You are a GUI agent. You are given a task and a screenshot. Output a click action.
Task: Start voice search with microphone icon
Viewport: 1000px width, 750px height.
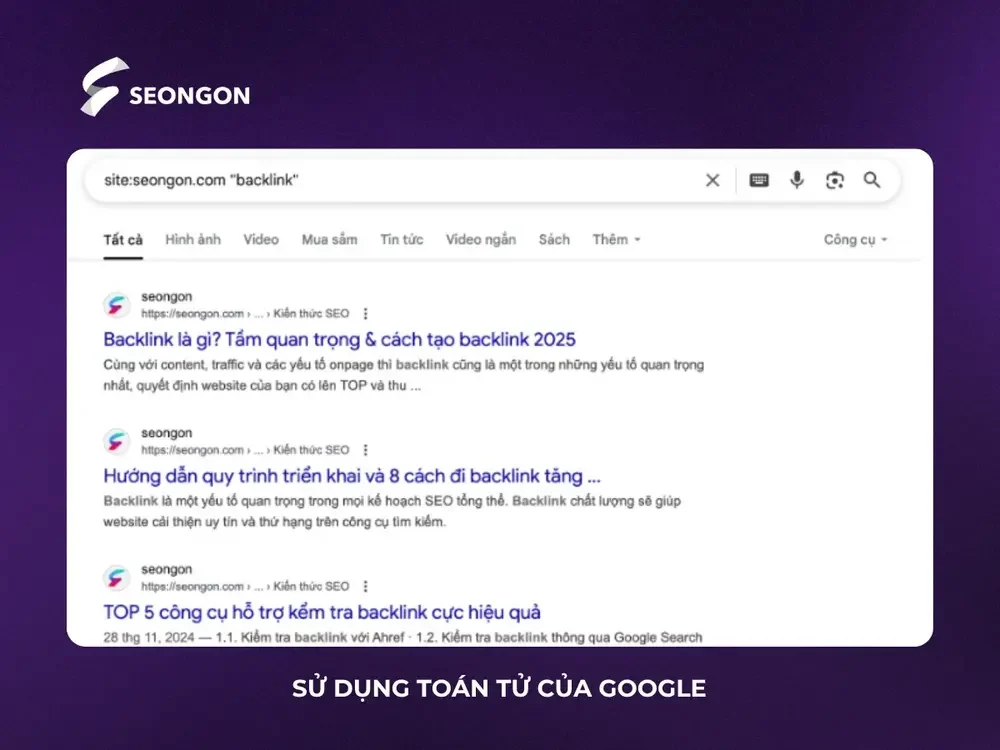797,180
